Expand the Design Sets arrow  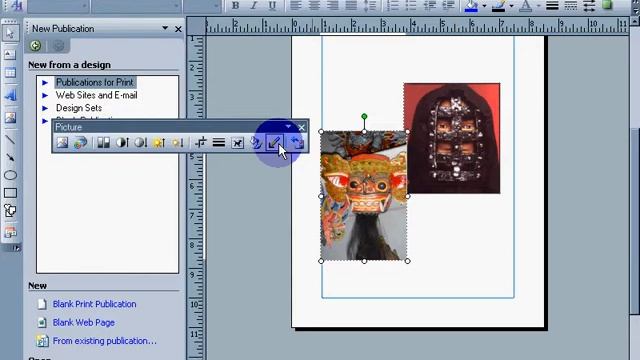click(x=45, y=109)
